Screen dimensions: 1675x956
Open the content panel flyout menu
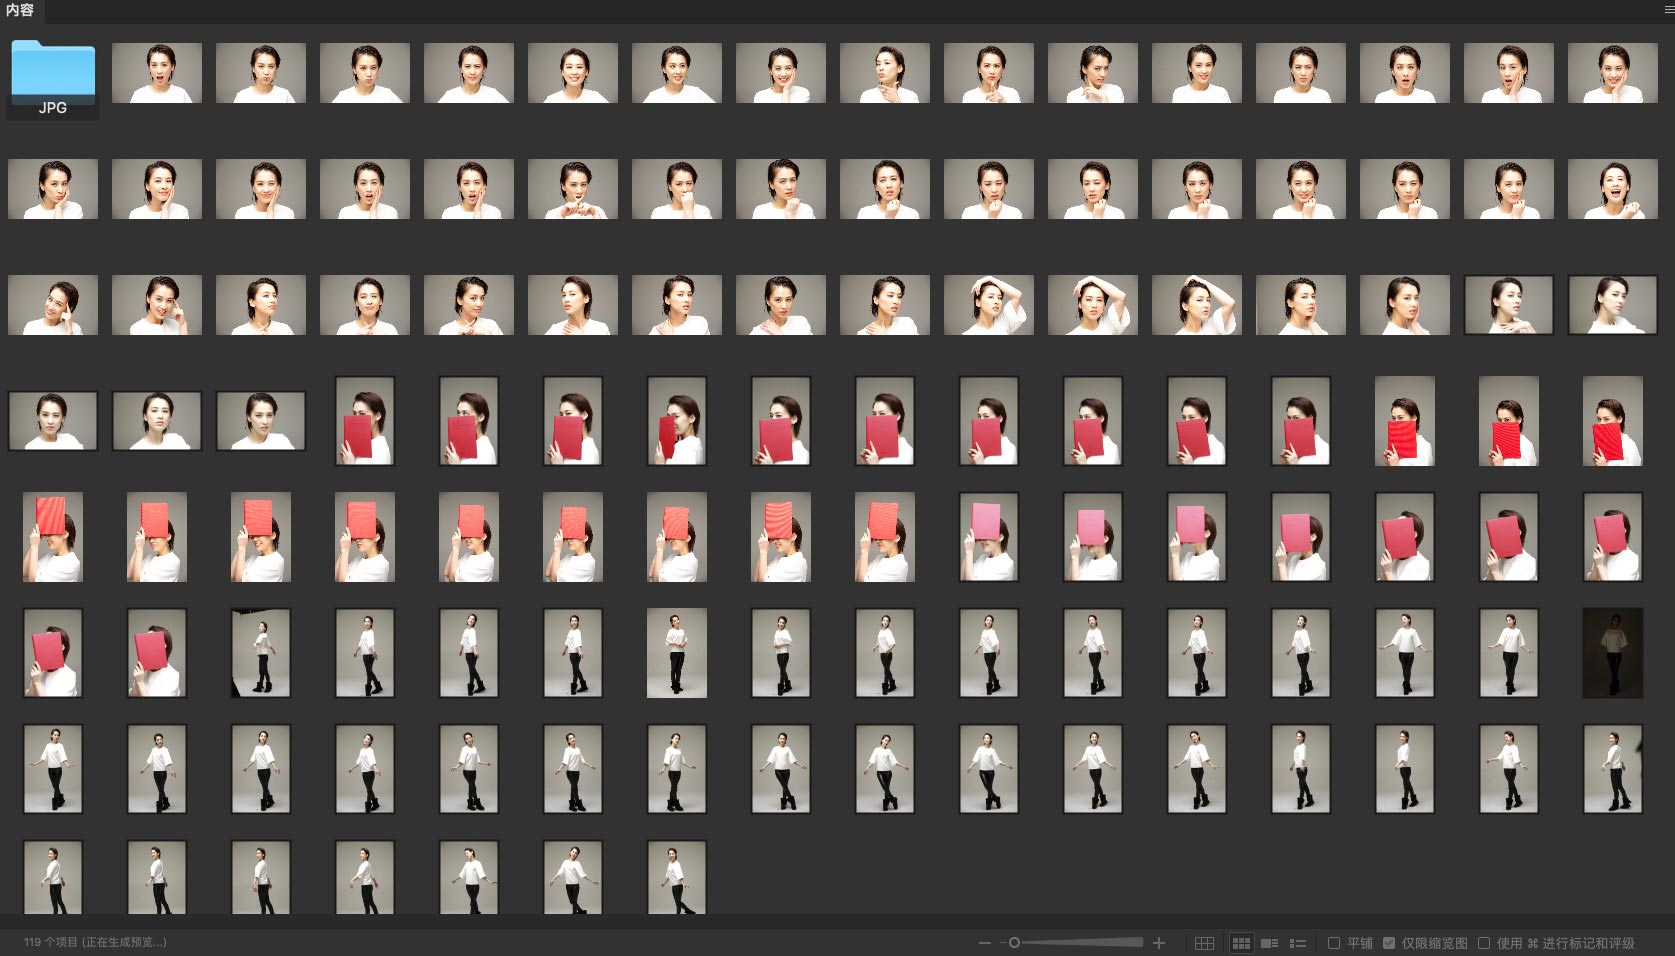pos(1668,10)
